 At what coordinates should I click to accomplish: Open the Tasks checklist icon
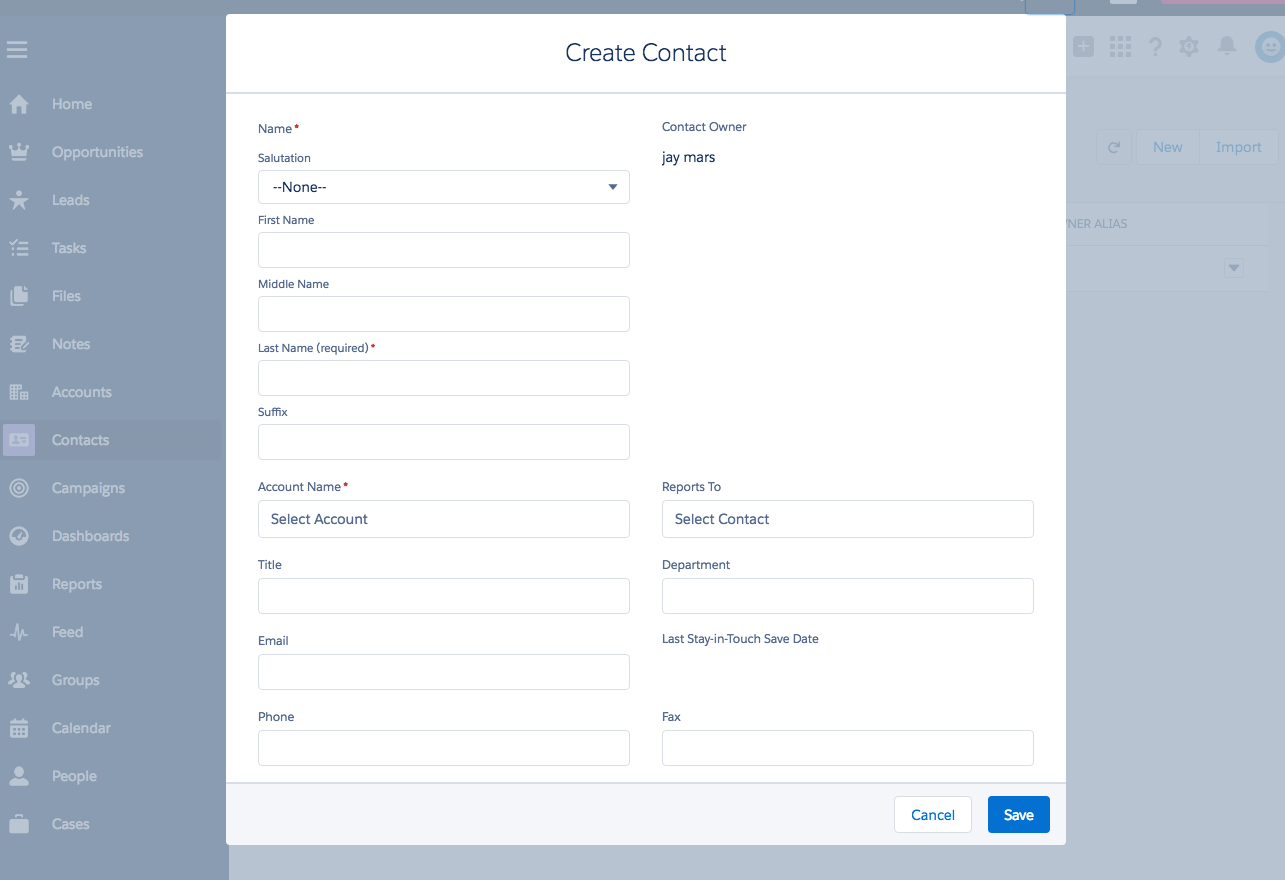(x=19, y=248)
